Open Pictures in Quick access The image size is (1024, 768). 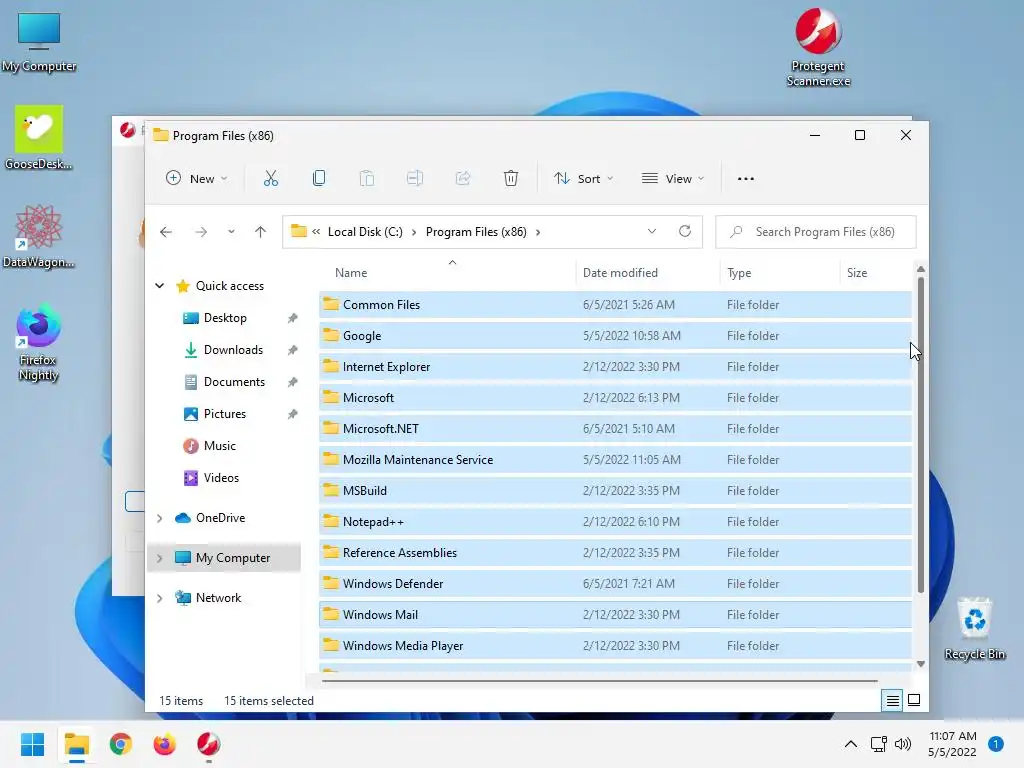[x=225, y=414]
